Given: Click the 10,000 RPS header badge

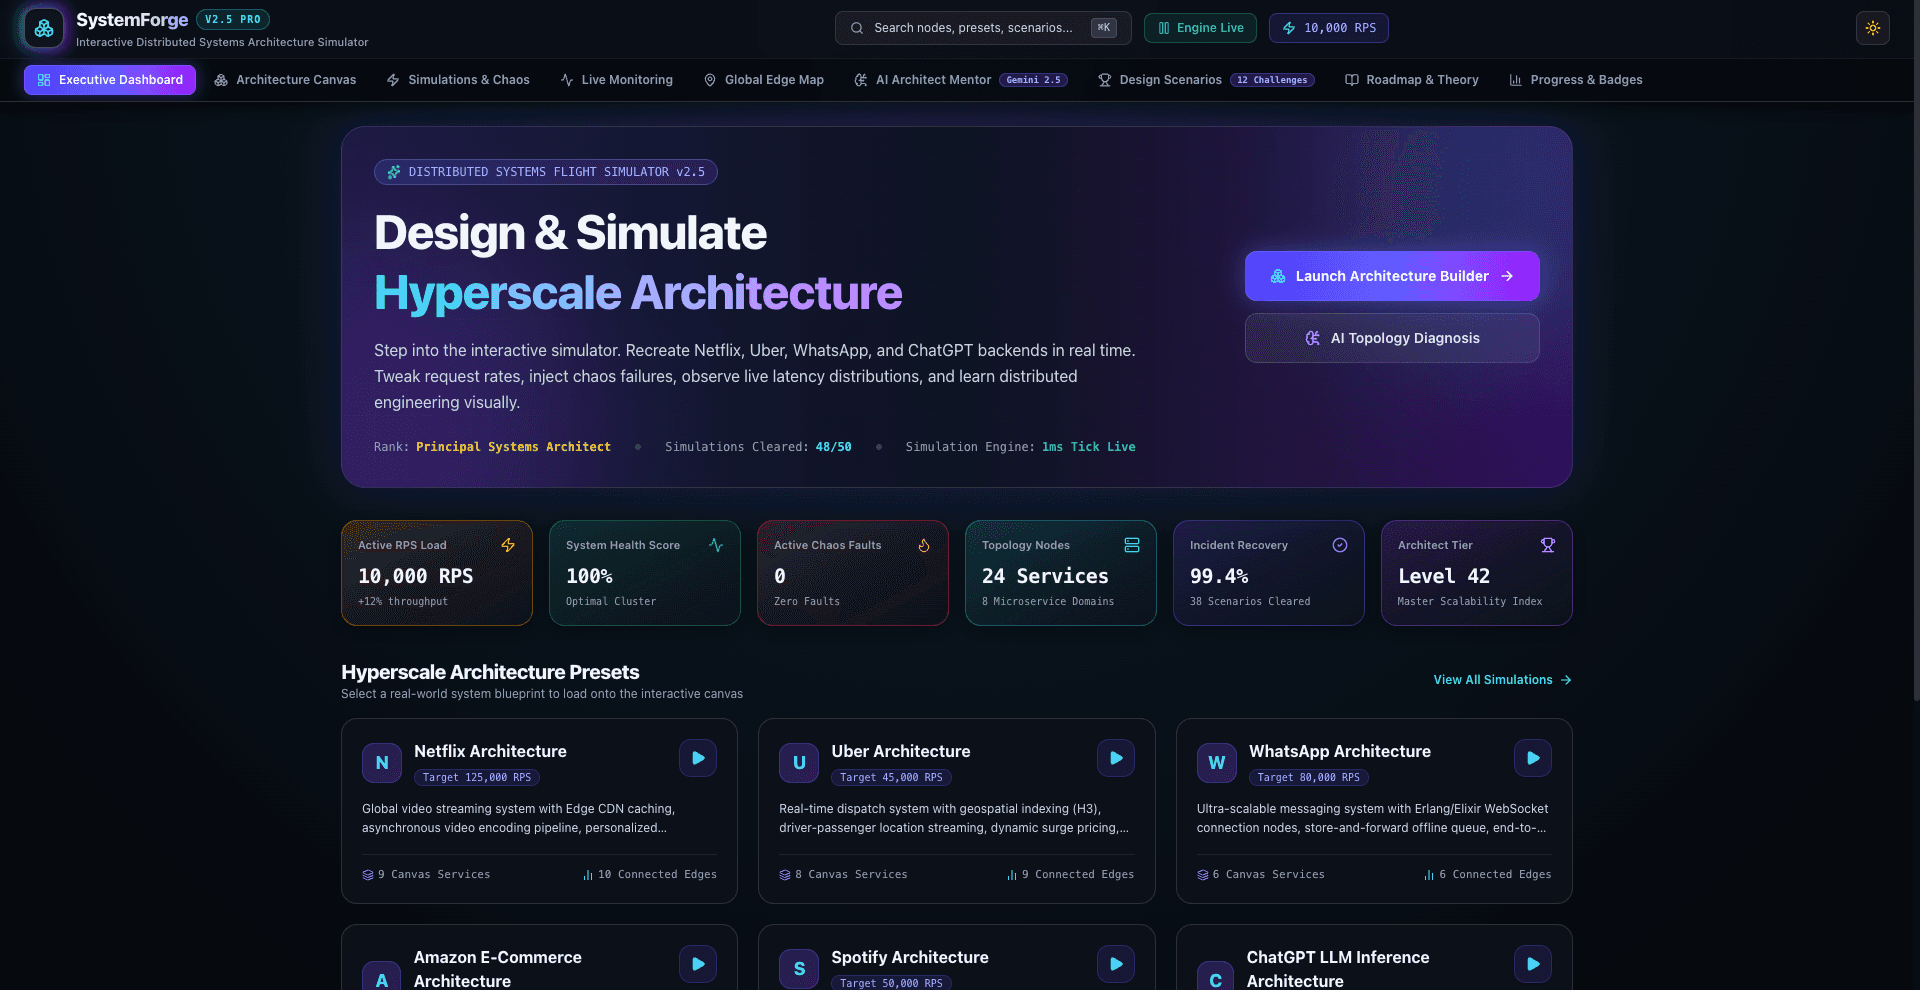Looking at the screenshot, I should click(x=1328, y=28).
